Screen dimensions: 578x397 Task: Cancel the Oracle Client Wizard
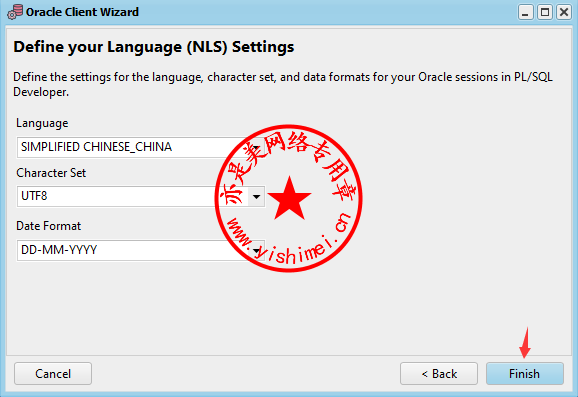click(x=53, y=373)
